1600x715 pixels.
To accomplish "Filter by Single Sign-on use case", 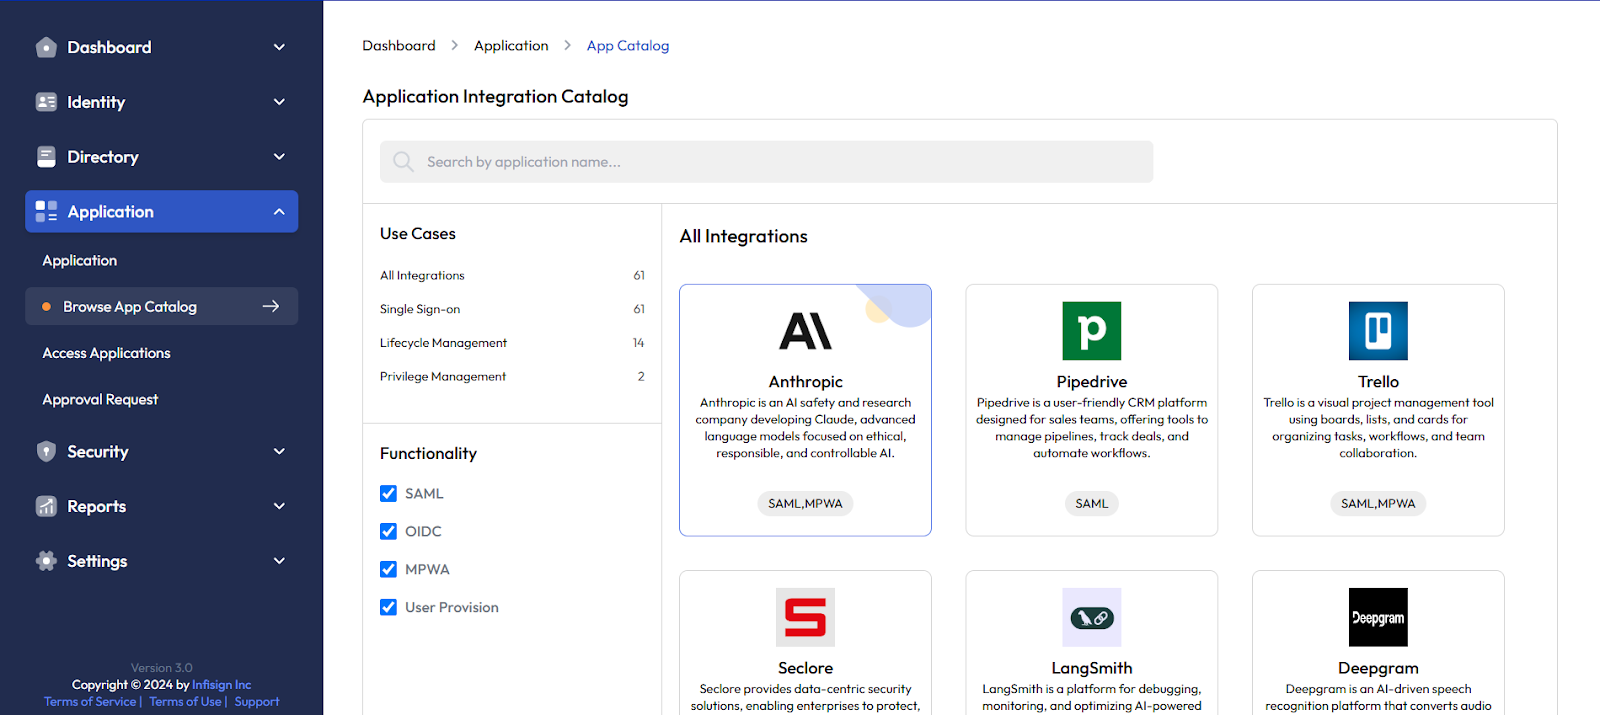I will coord(512,309).
